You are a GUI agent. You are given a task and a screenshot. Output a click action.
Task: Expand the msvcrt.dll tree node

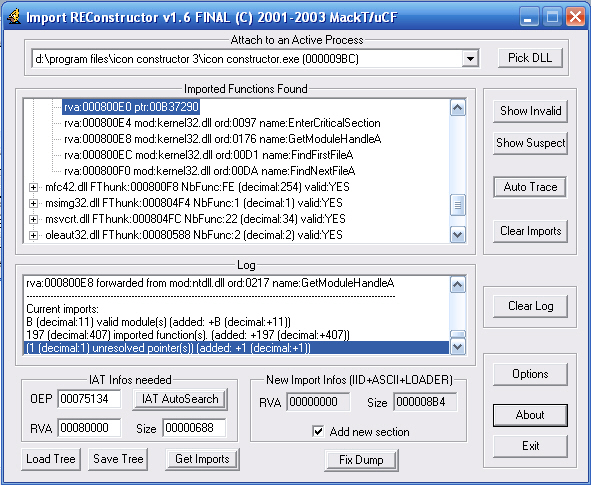click(x=33, y=219)
